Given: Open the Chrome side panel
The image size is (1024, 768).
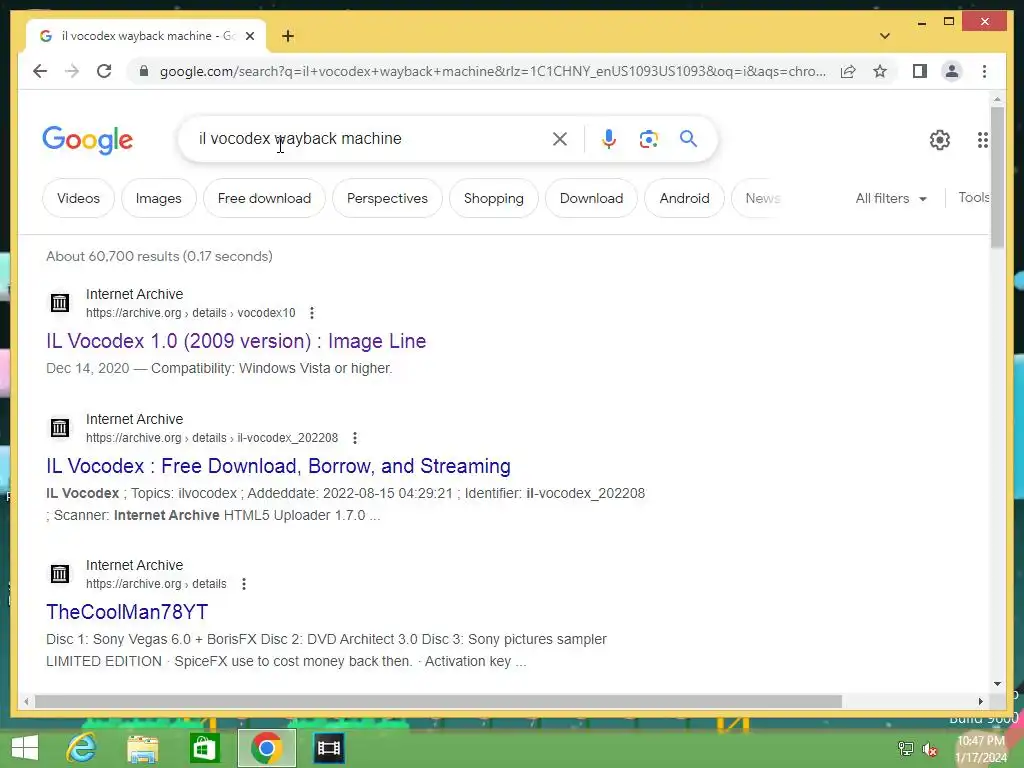Looking at the screenshot, I should pyautogui.click(x=920, y=71).
